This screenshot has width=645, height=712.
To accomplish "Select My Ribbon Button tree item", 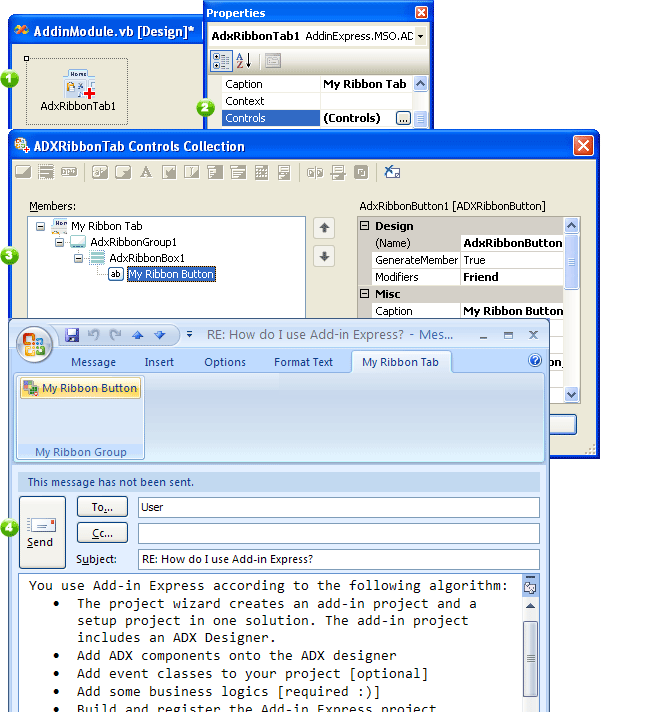I will pos(171,274).
